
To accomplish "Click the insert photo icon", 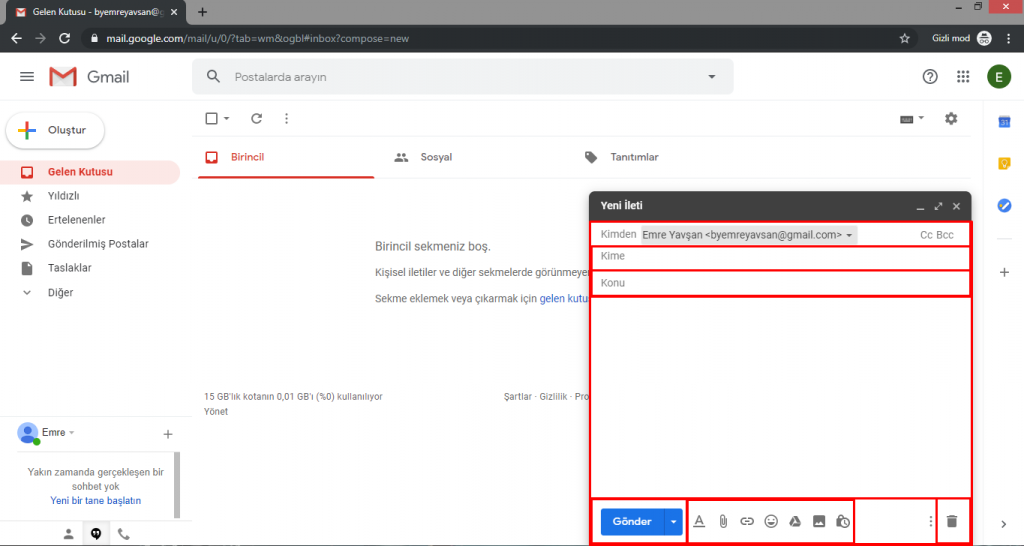I will [819, 521].
